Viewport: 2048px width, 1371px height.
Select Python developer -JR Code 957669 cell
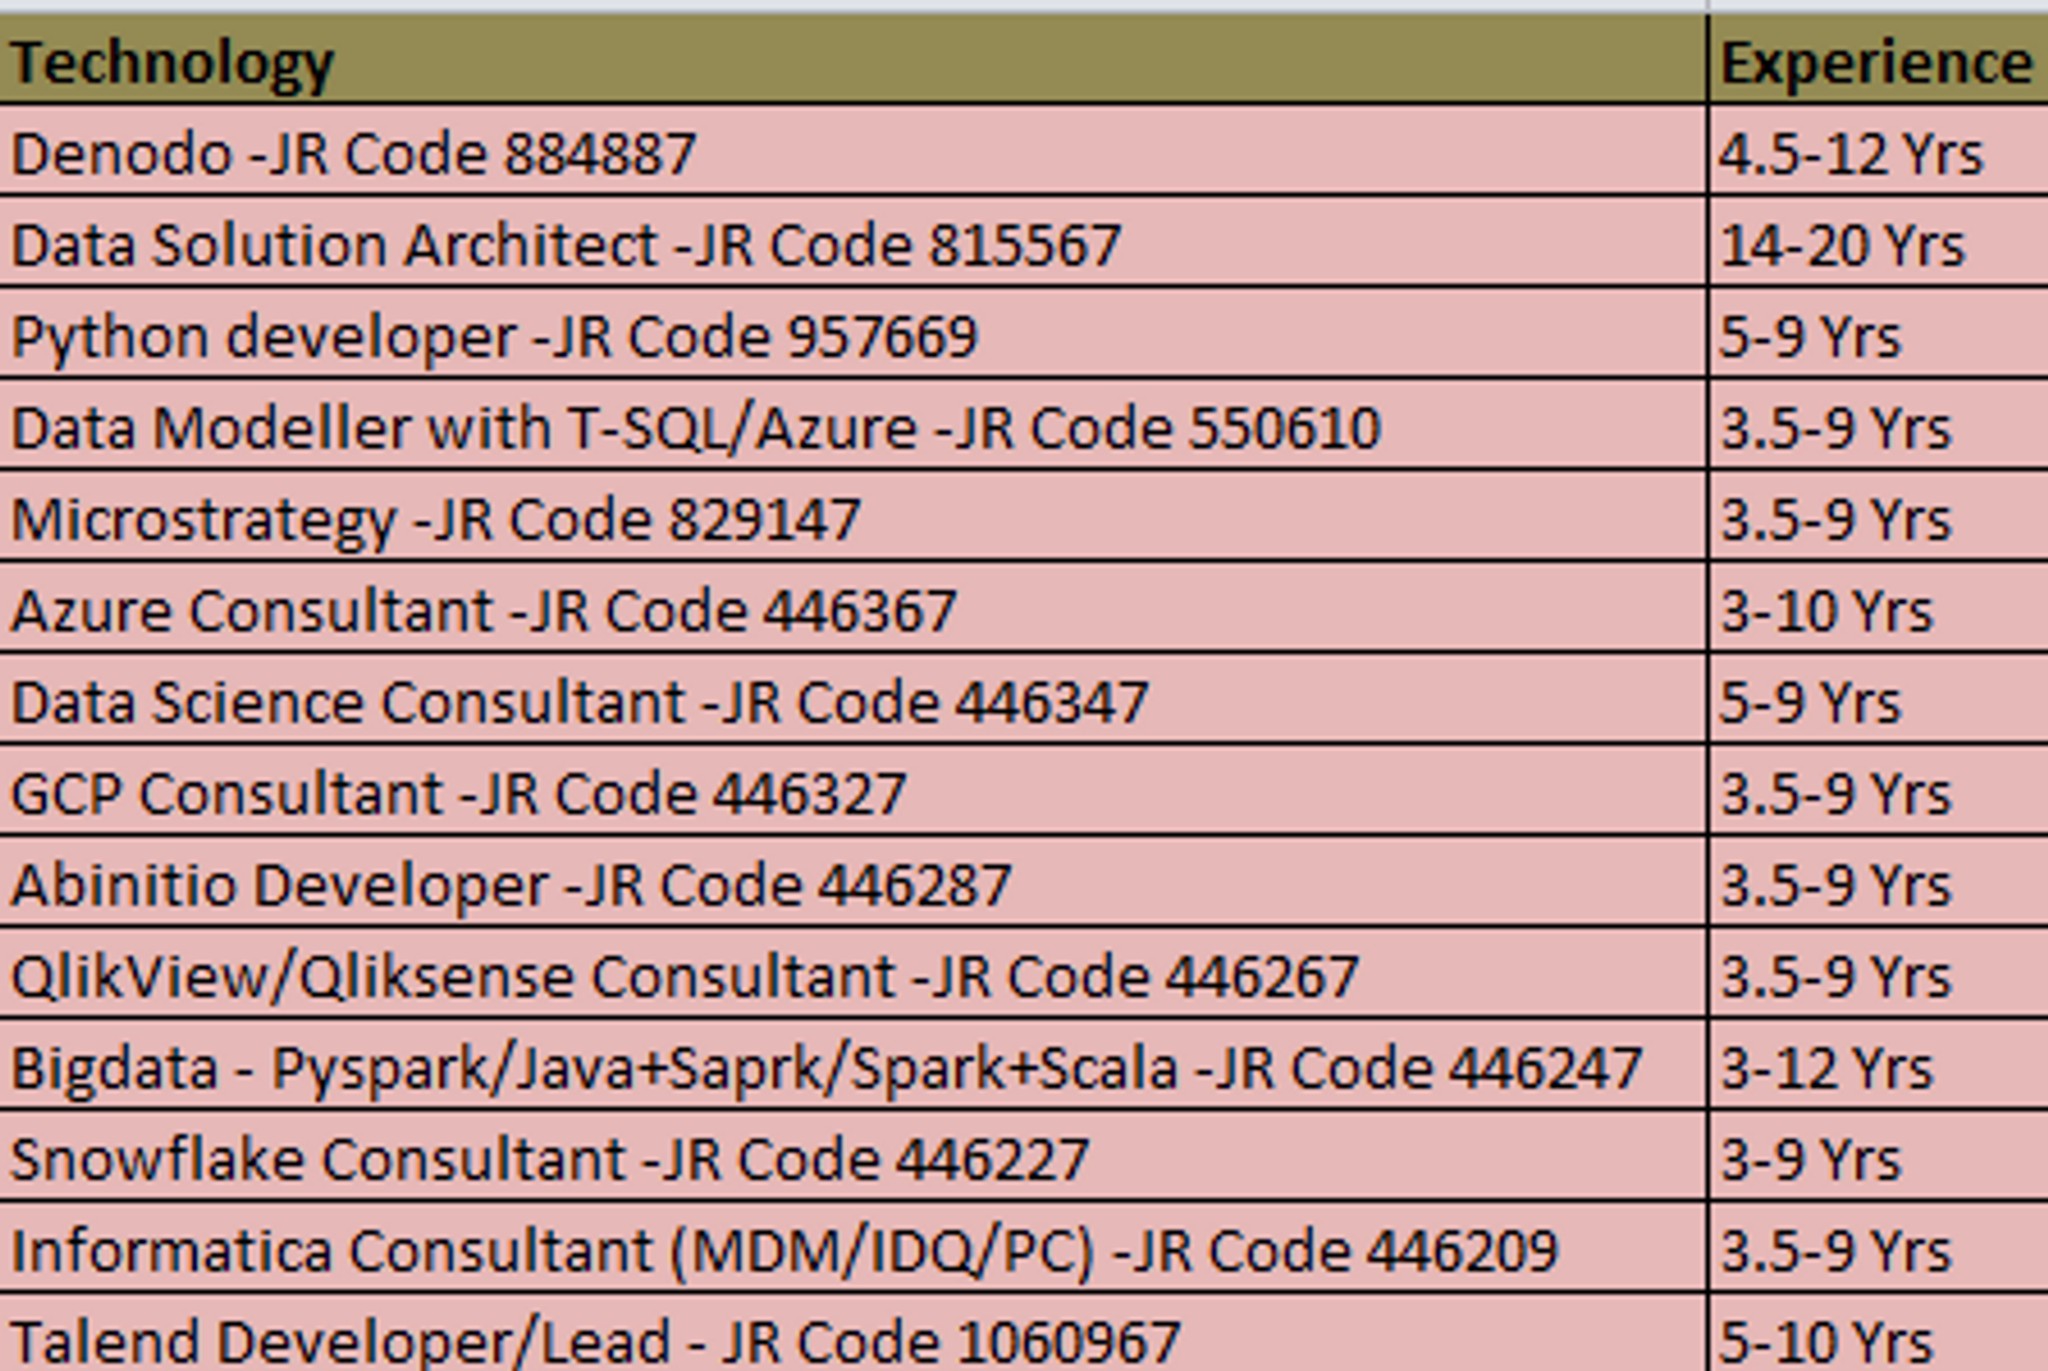[852, 333]
